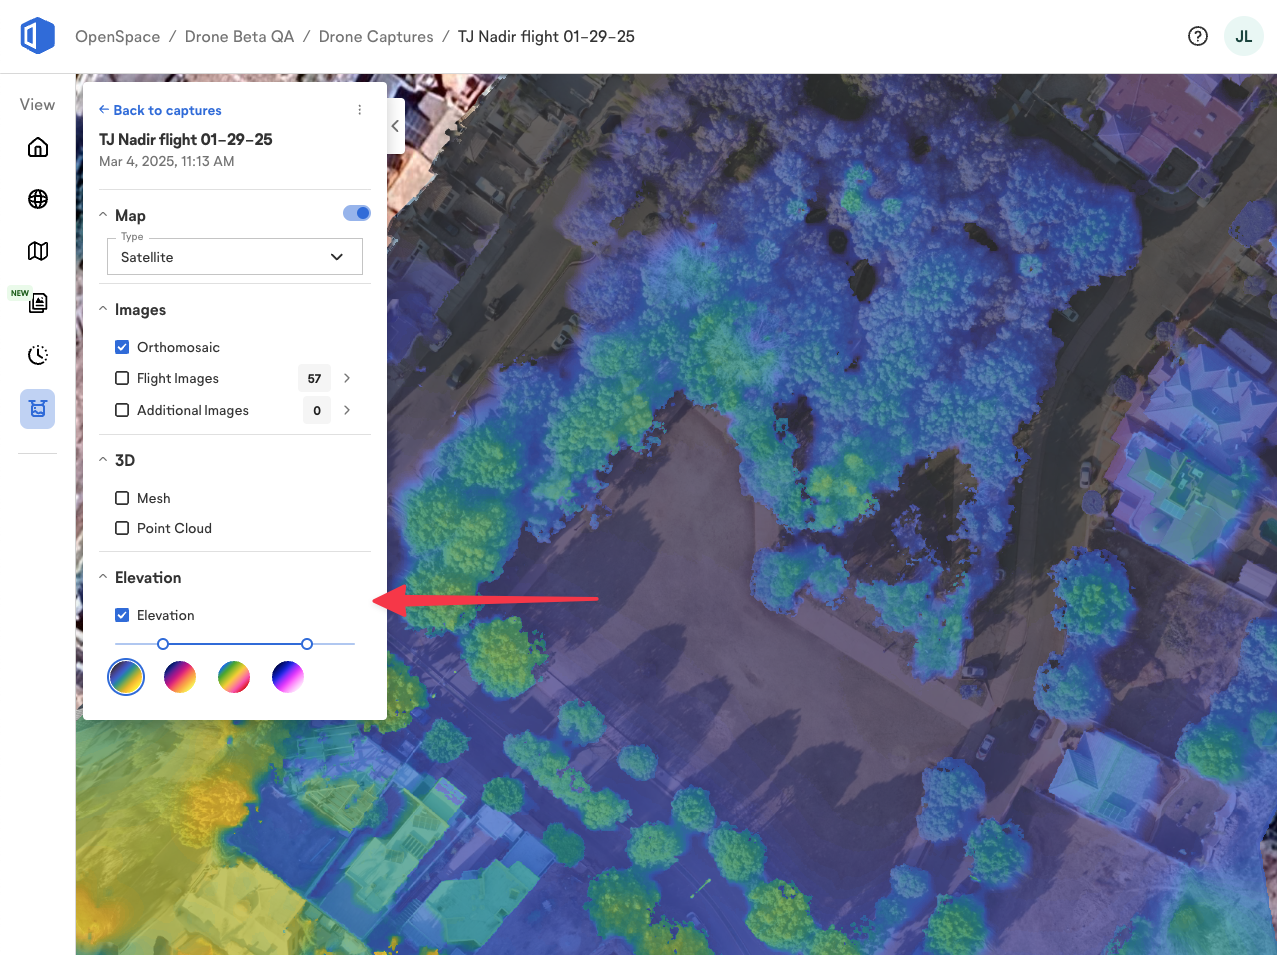Select the drone captures sidebar icon
This screenshot has width=1277, height=955.
[x=38, y=409]
